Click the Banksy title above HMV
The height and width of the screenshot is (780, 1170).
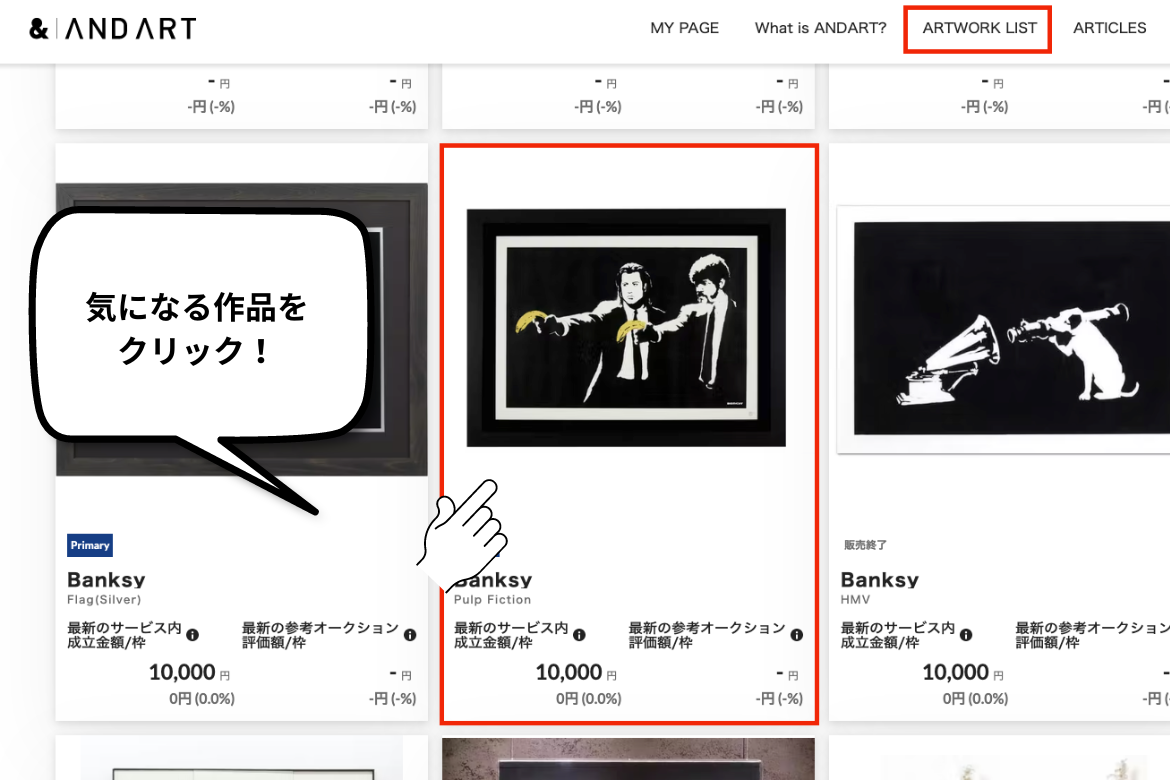880,580
